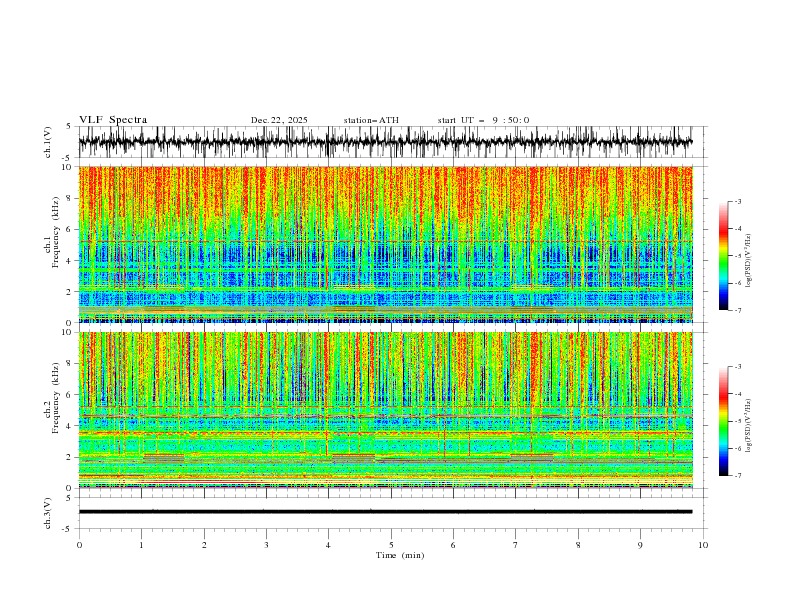Click the "ch.1(V)" axis label
792x612 pixels.
click(48, 142)
